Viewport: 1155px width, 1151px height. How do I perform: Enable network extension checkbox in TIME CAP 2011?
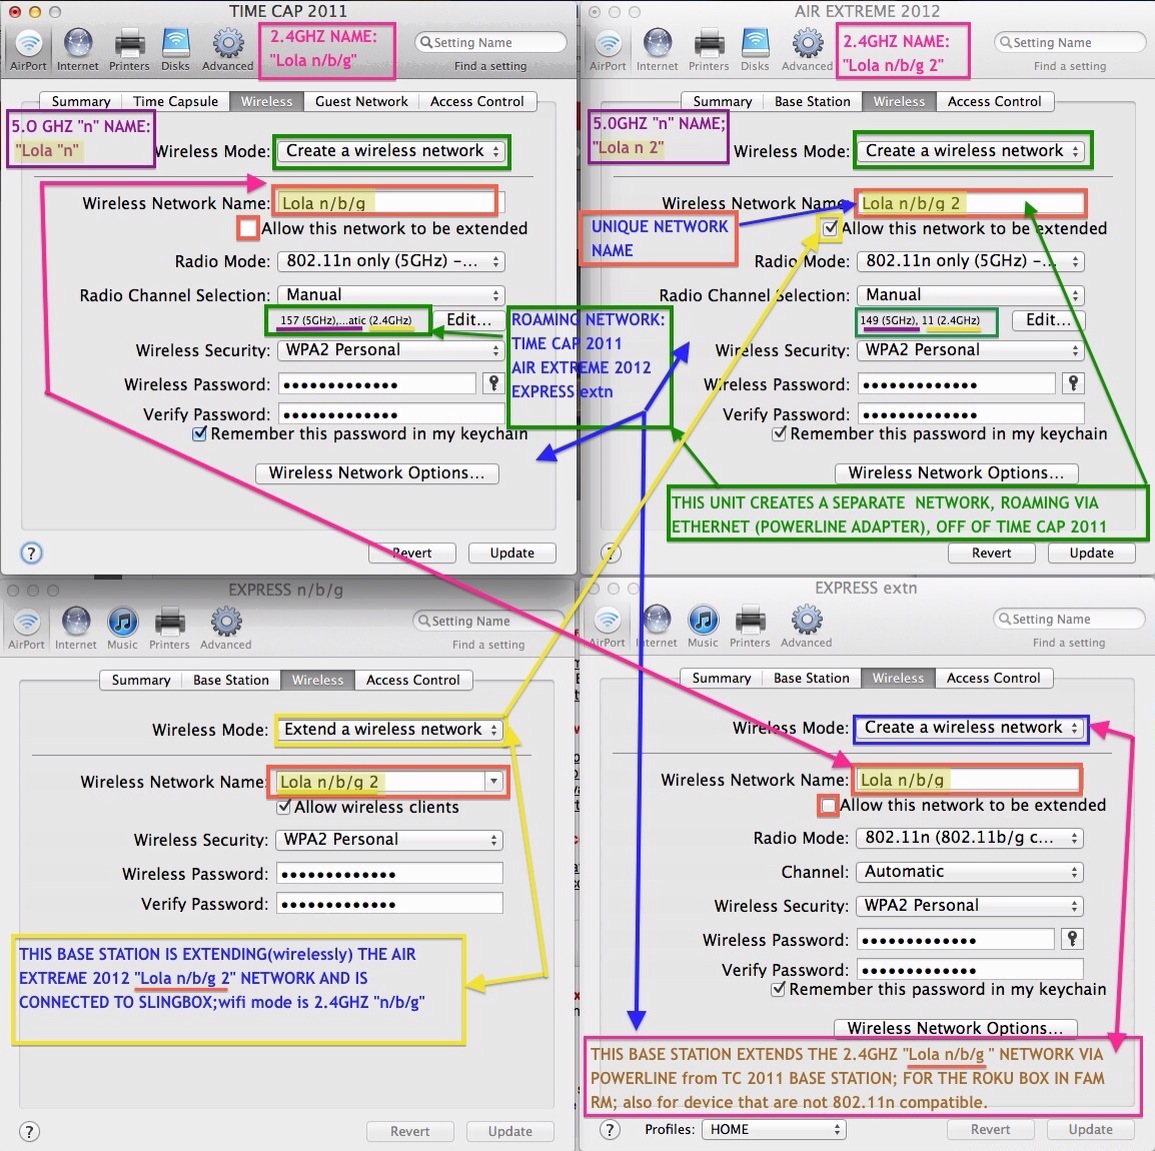click(x=248, y=228)
